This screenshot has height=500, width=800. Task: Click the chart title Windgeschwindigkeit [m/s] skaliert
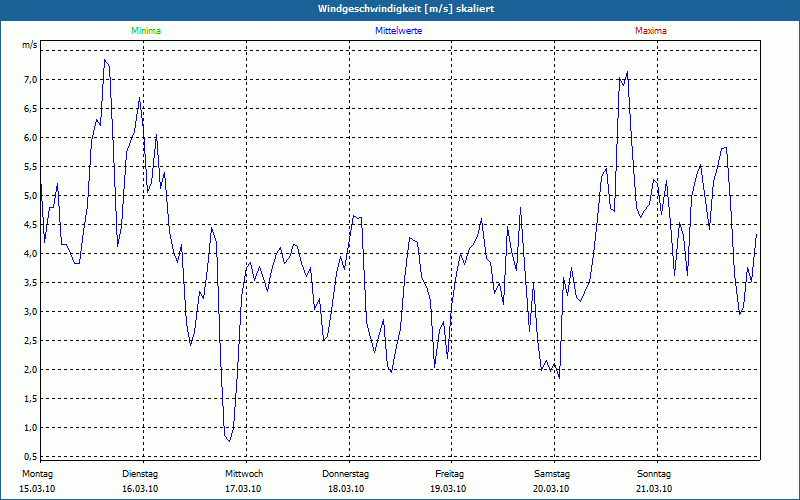click(406, 9)
